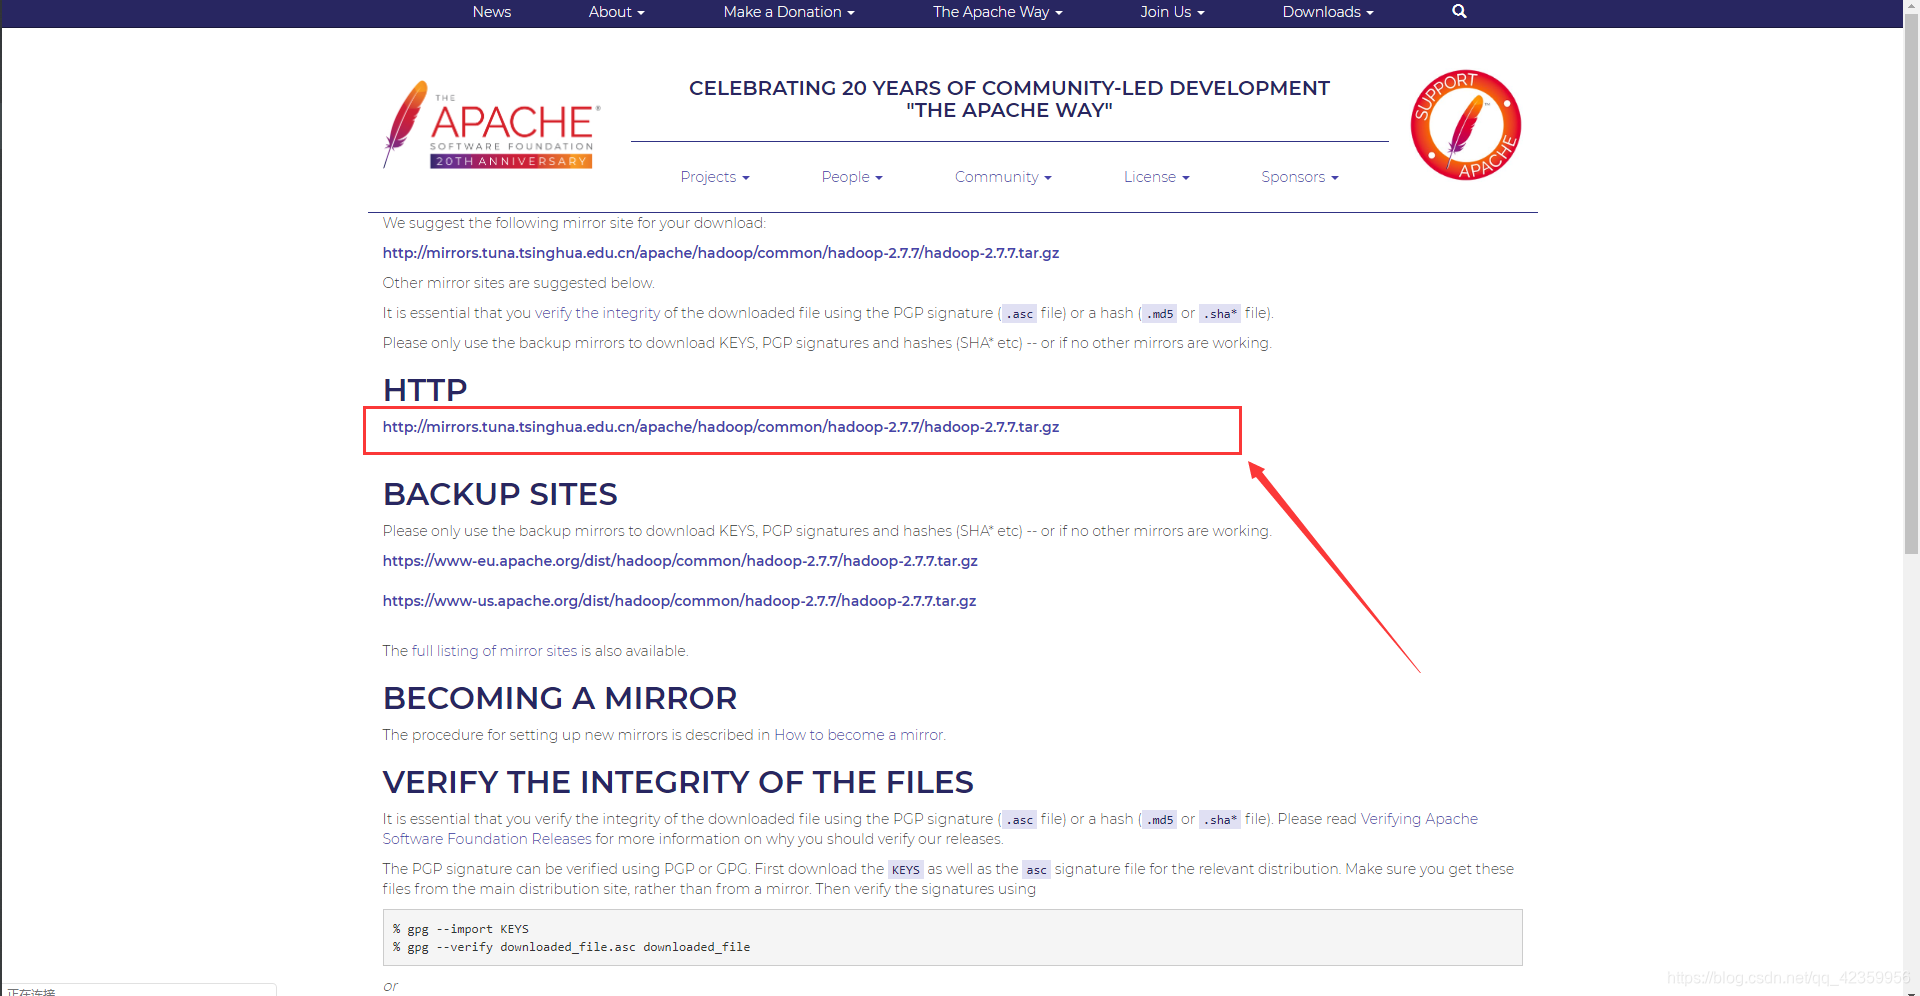1920x996 pixels.
Task: Open The Apache Way dropdown menu
Action: [x=997, y=12]
